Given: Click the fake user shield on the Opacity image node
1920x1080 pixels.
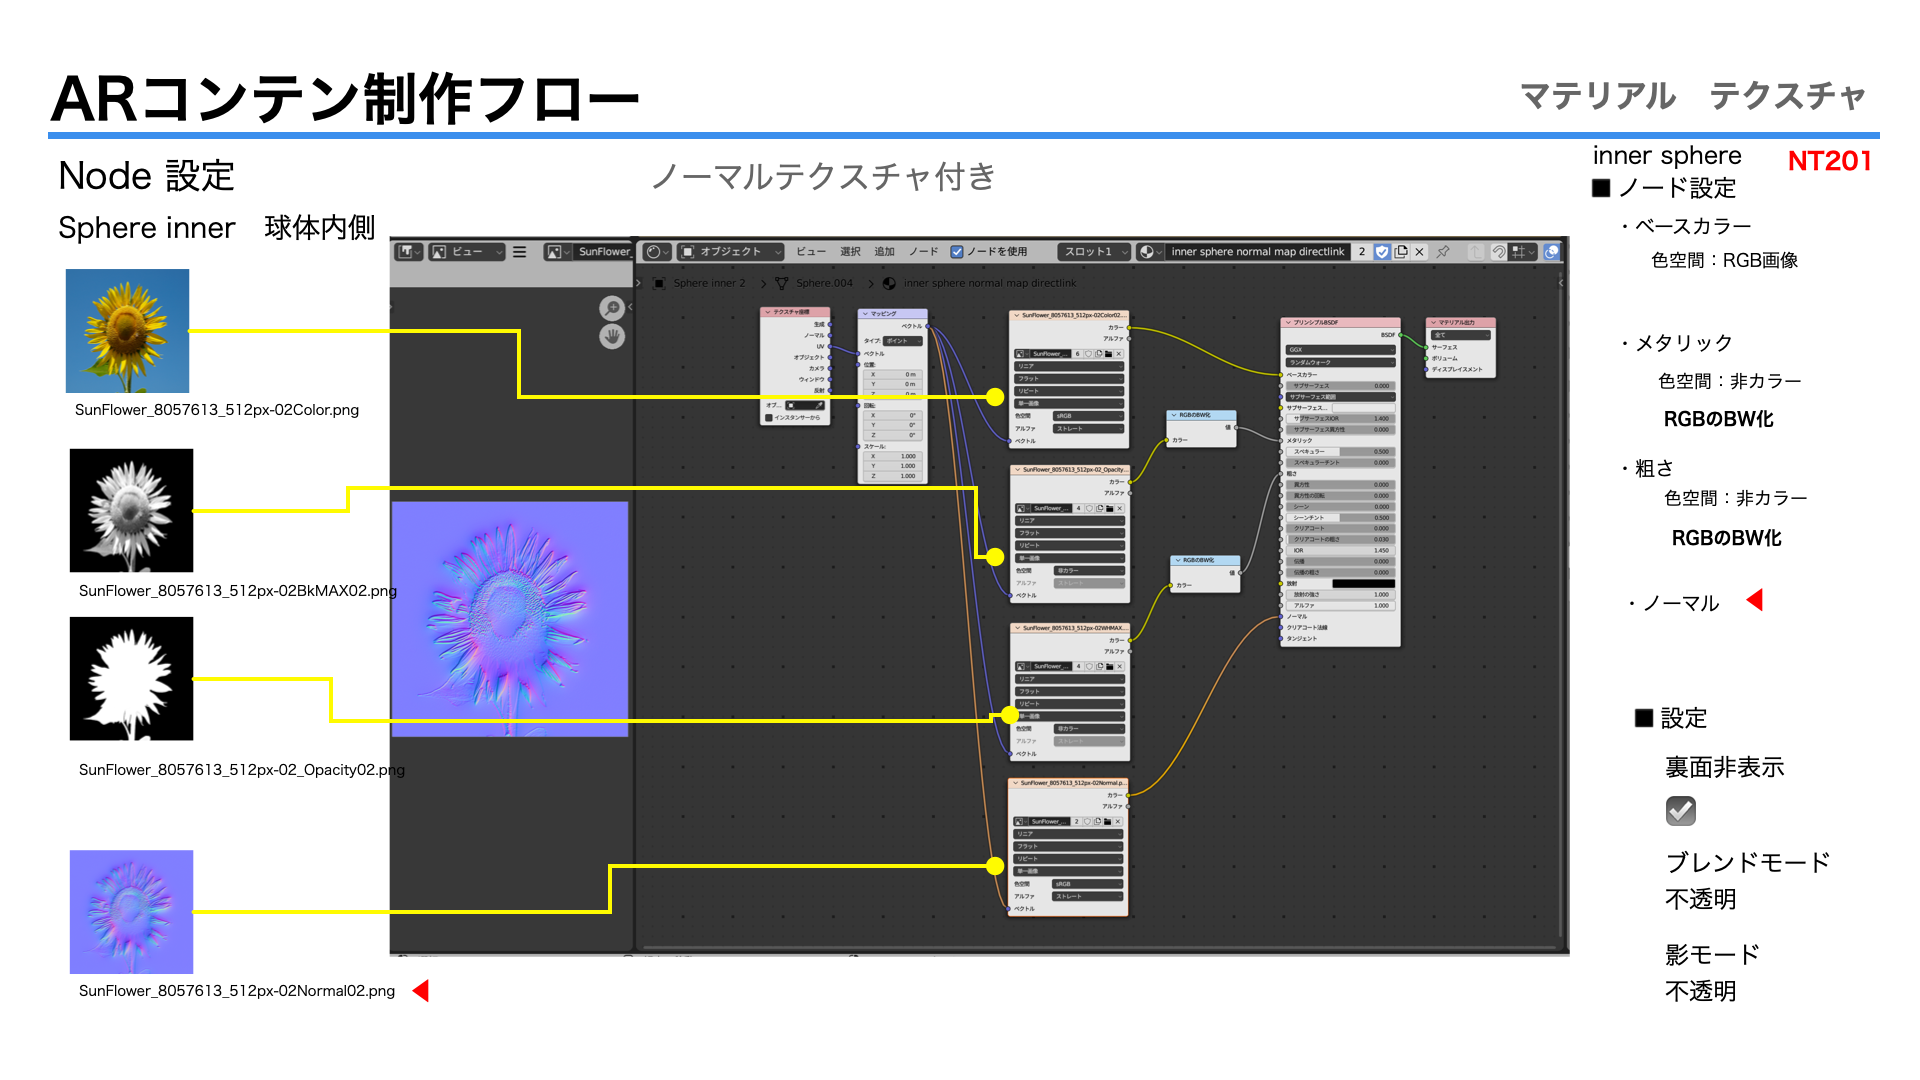Looking at the screenshot, I should click(x=1089, y=509).
